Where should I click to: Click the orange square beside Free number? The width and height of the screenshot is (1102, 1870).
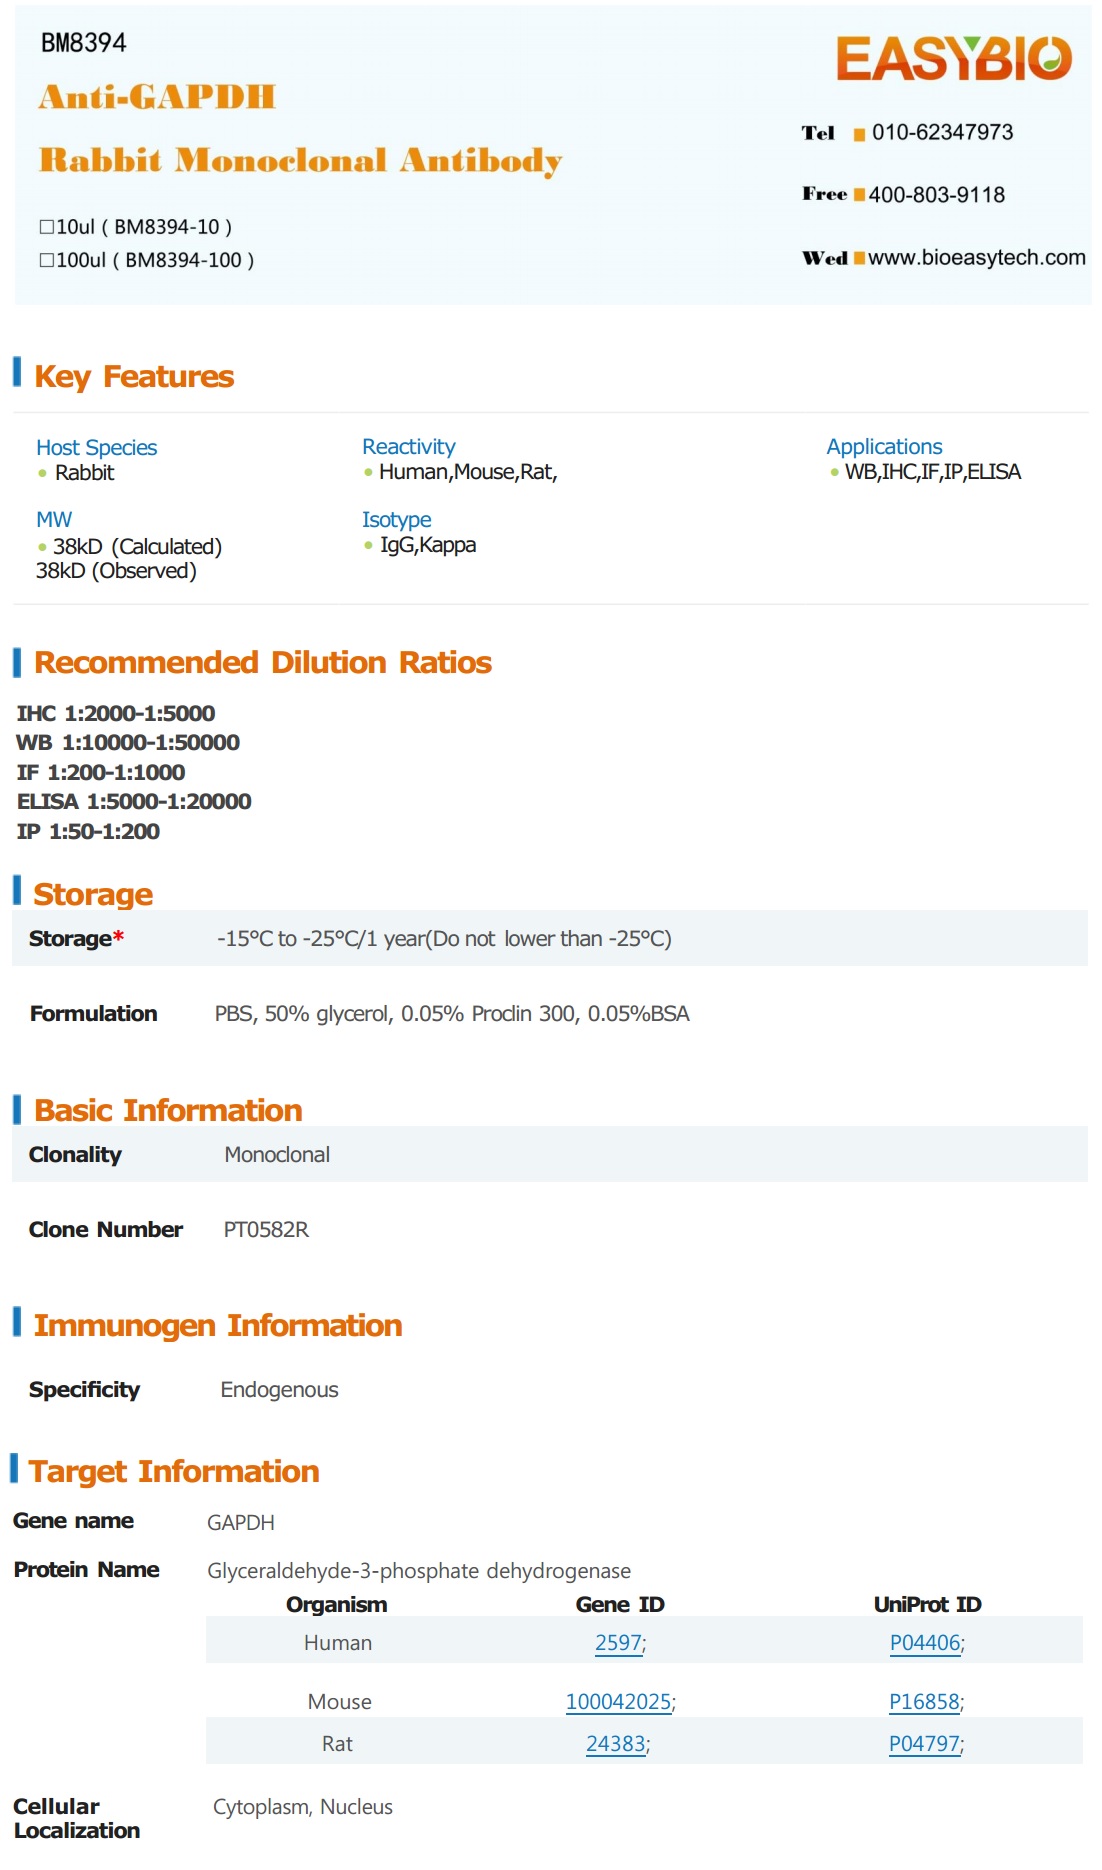tap(859, 194)
